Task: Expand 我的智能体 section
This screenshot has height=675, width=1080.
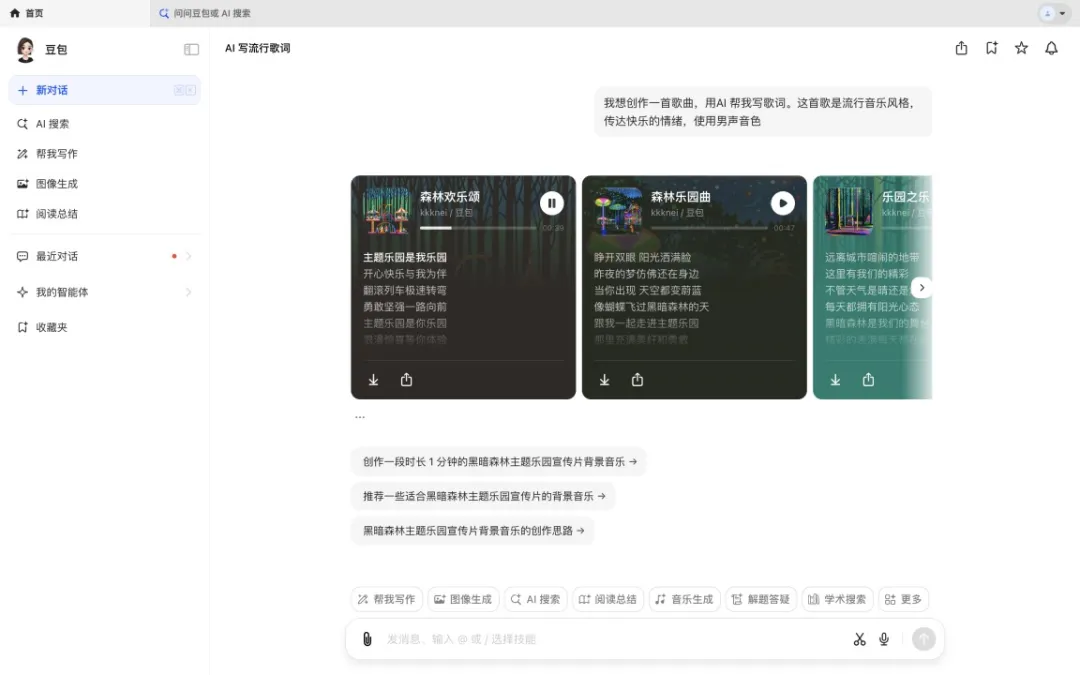Action: pos(188,292)
